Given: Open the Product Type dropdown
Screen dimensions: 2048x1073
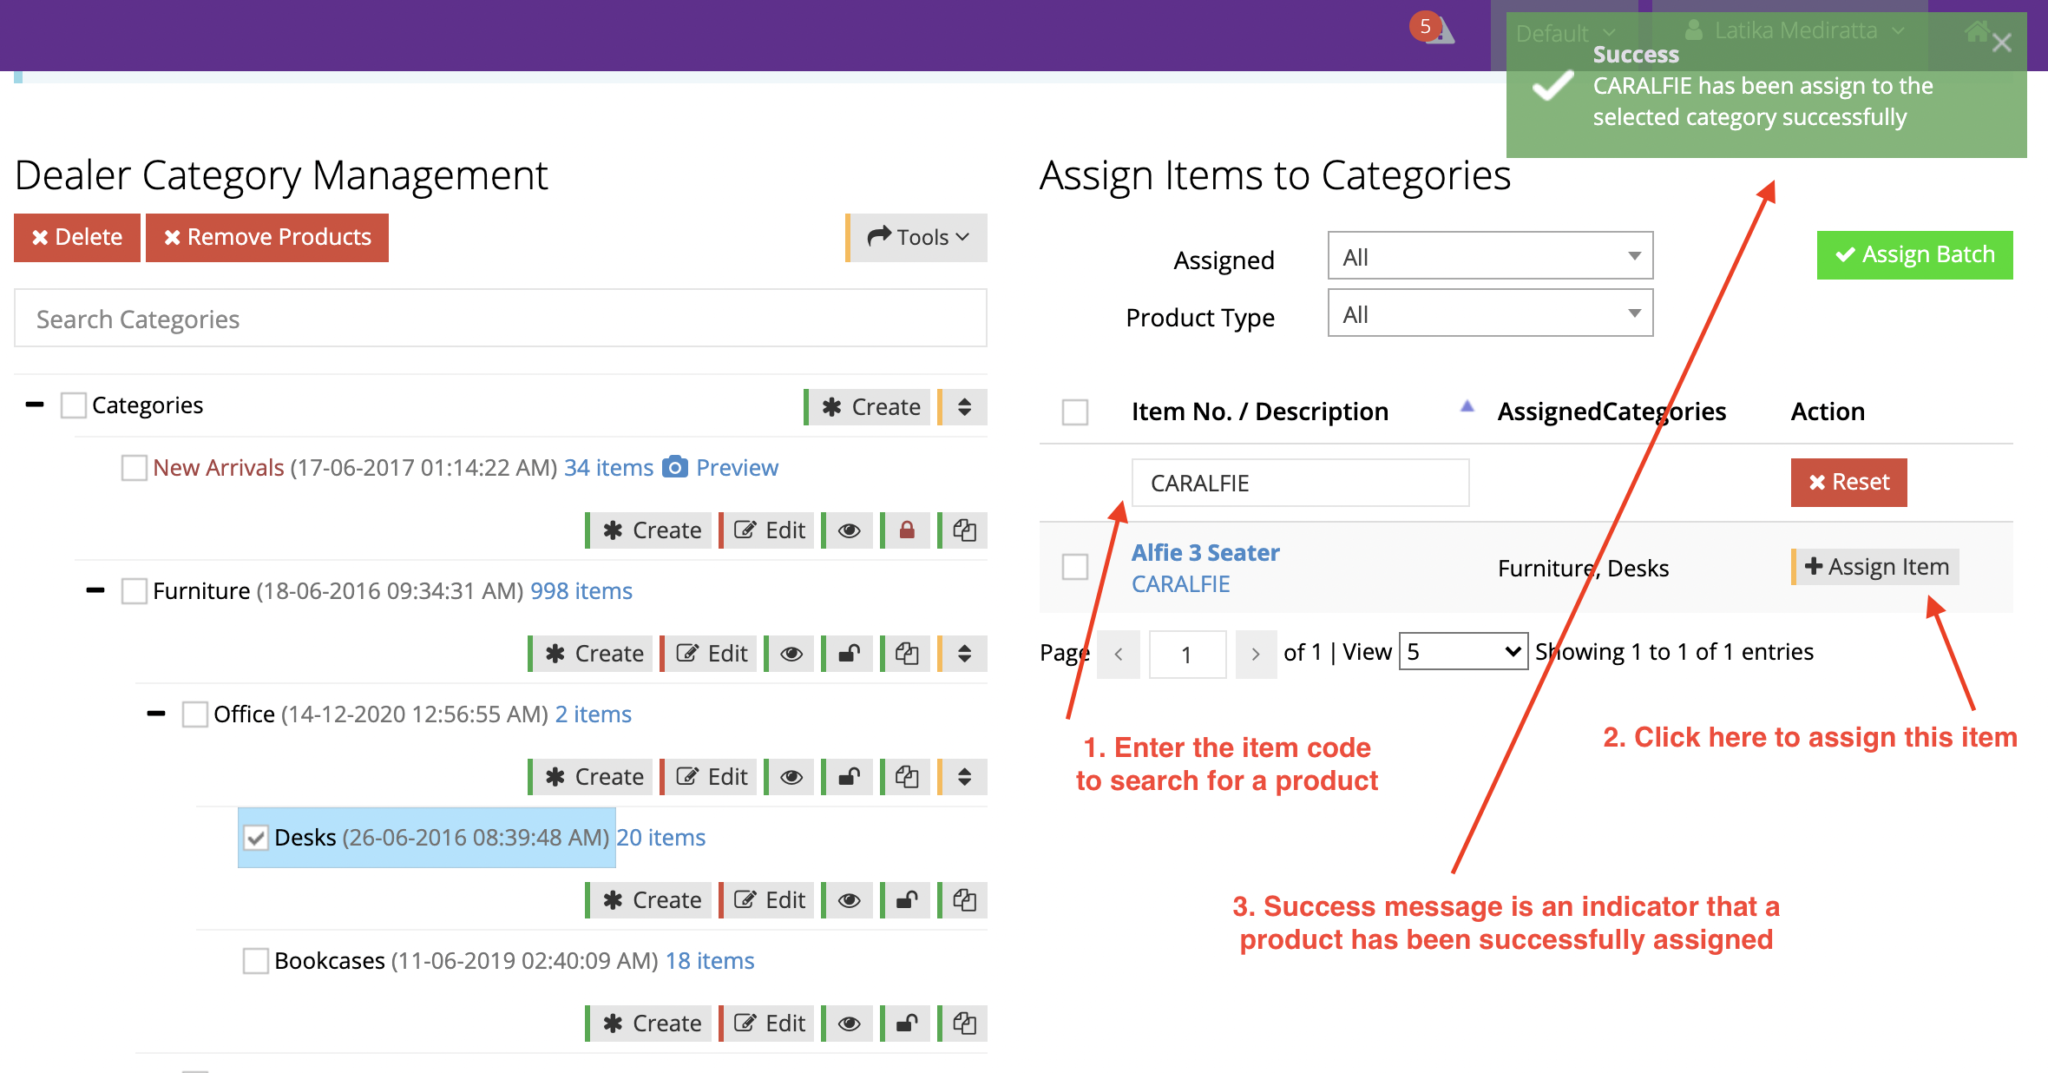Looking at the screenshot, I should coord(1489,313).
